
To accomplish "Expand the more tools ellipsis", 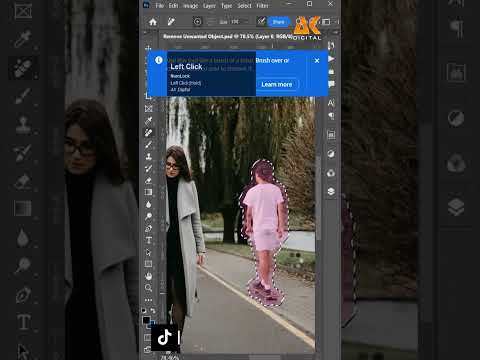I will pos(149,300).
